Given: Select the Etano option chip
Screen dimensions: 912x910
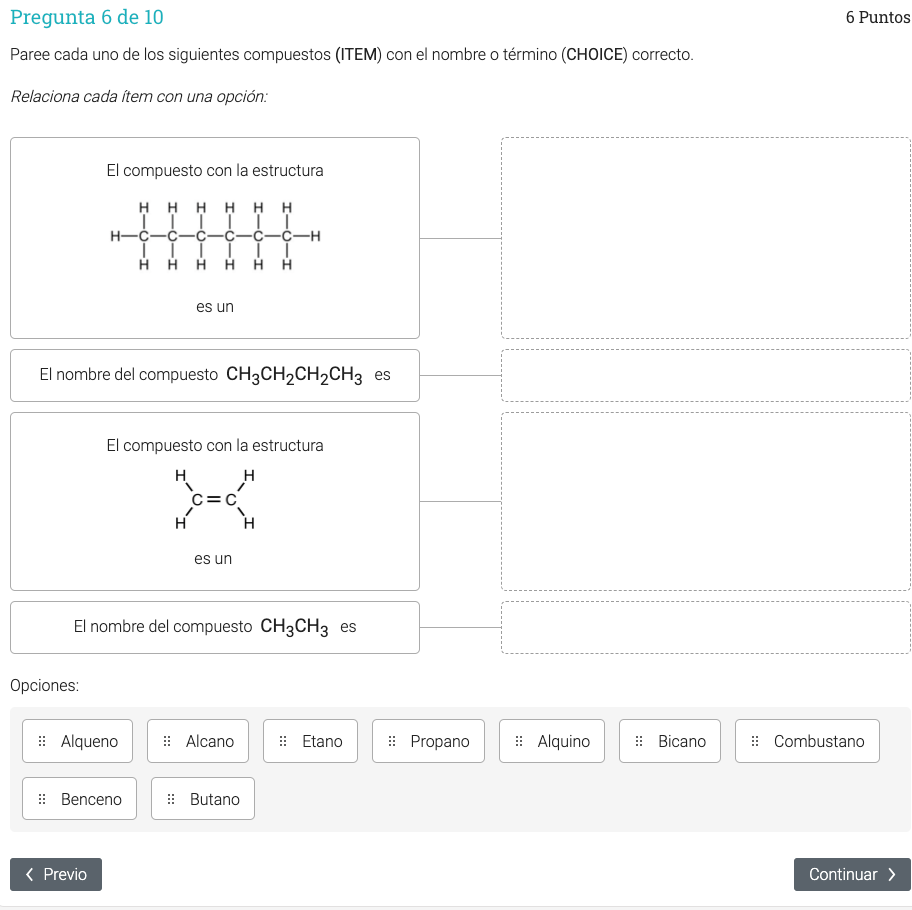Looking at the screenshot, I should [x=310, y=741].
